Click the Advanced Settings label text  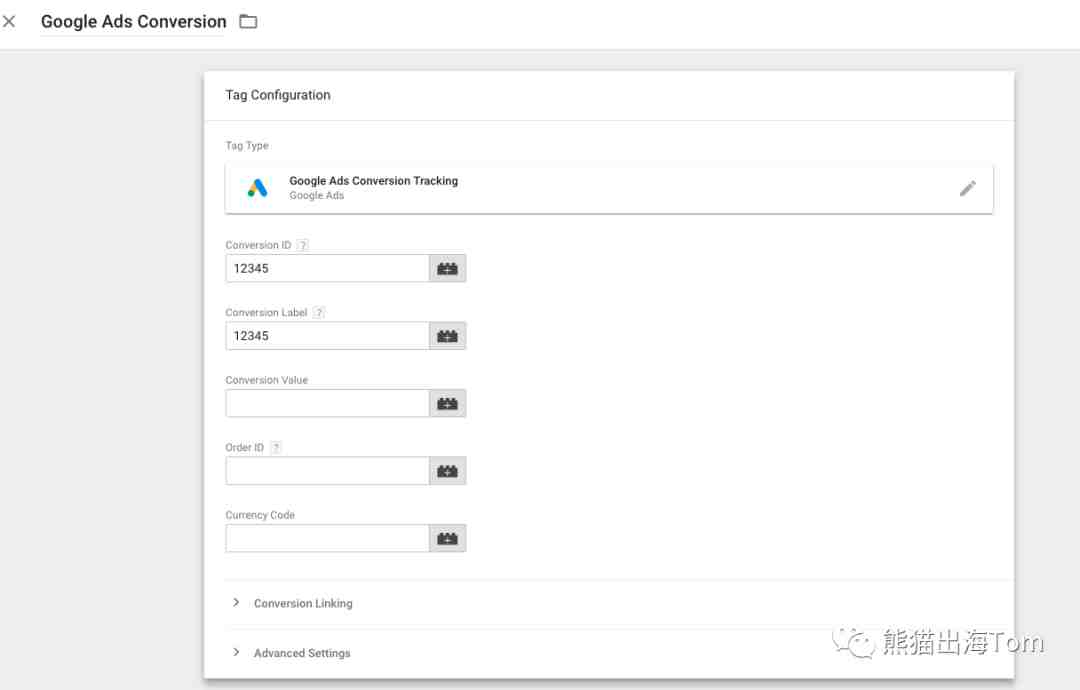[x=302, y=653]
